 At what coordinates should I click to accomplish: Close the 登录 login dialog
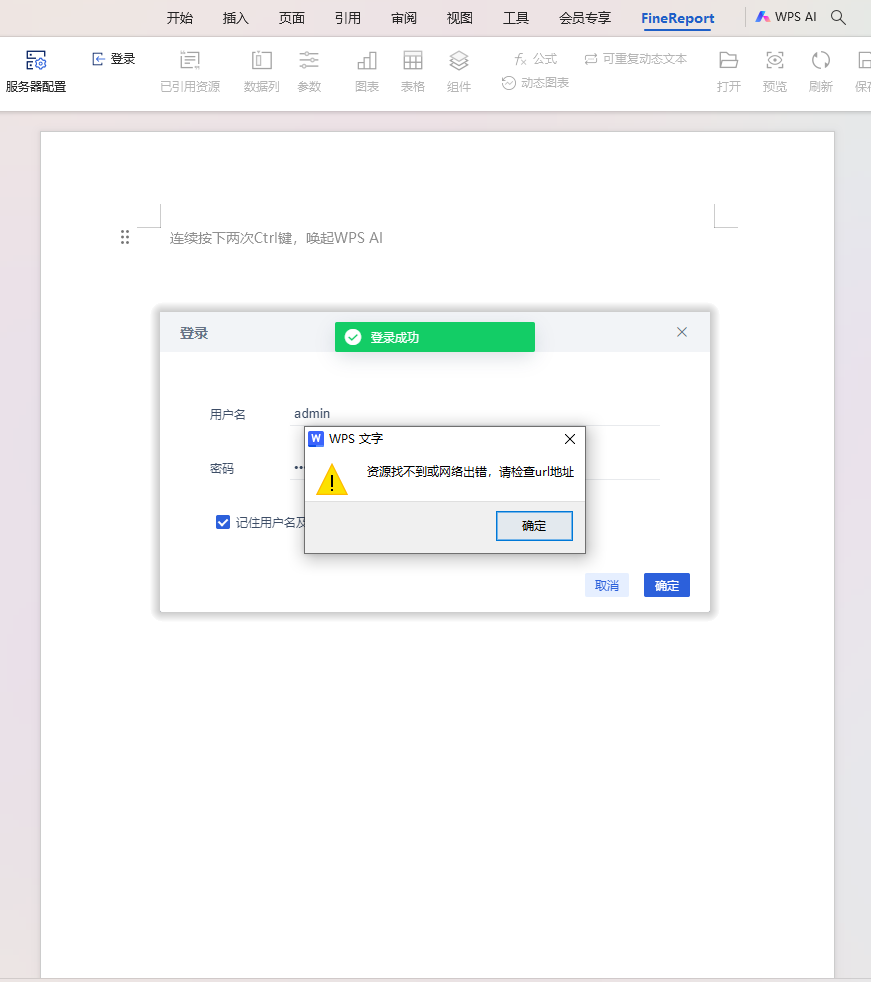point(682,332)
